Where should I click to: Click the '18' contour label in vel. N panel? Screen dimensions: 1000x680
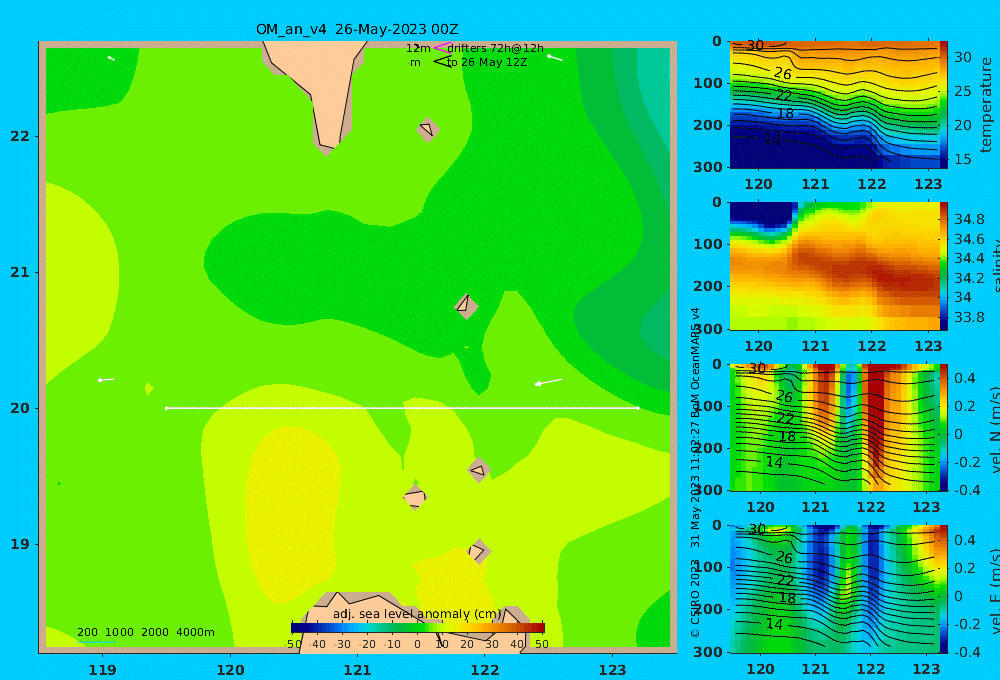coord(786,436)
